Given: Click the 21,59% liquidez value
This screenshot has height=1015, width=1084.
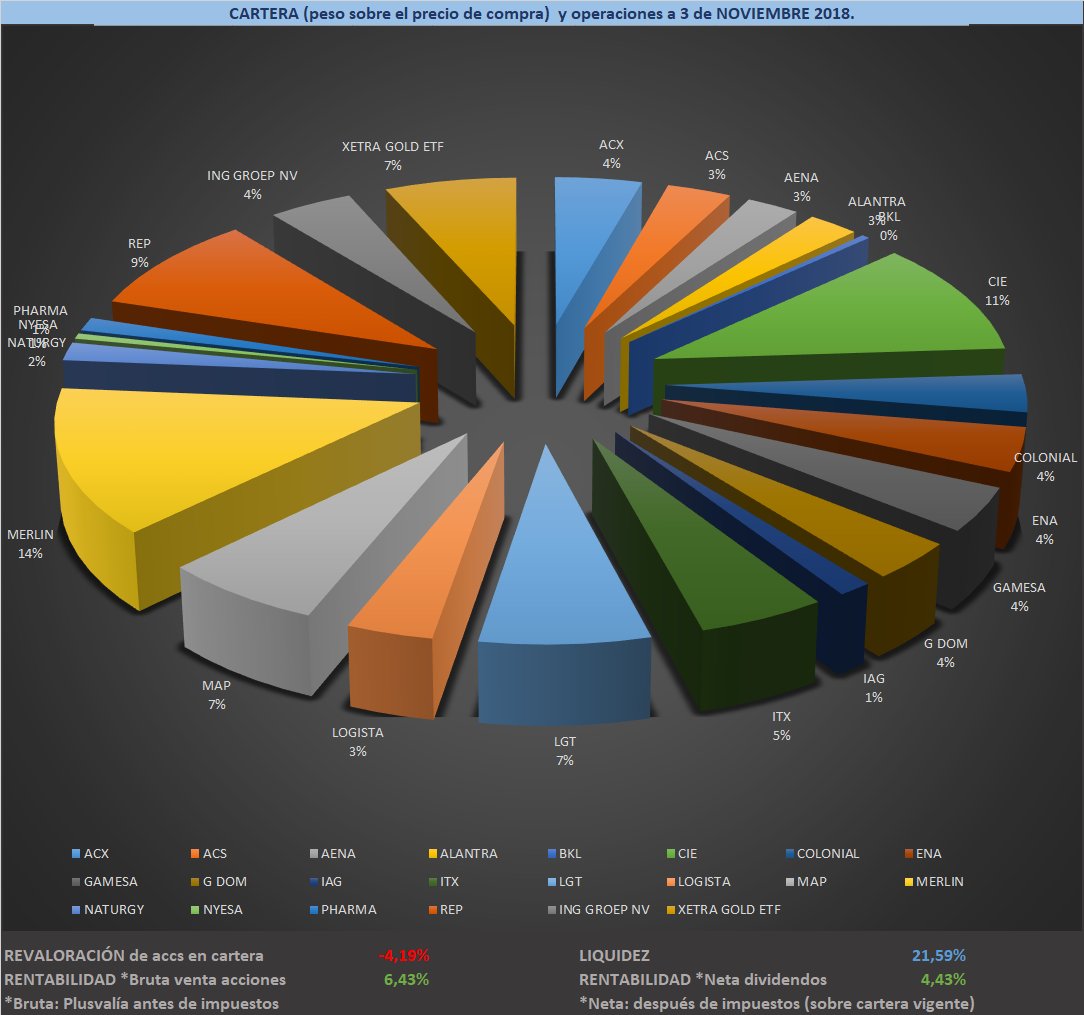Looking at the screenshot, I should [x=939, y=956].
